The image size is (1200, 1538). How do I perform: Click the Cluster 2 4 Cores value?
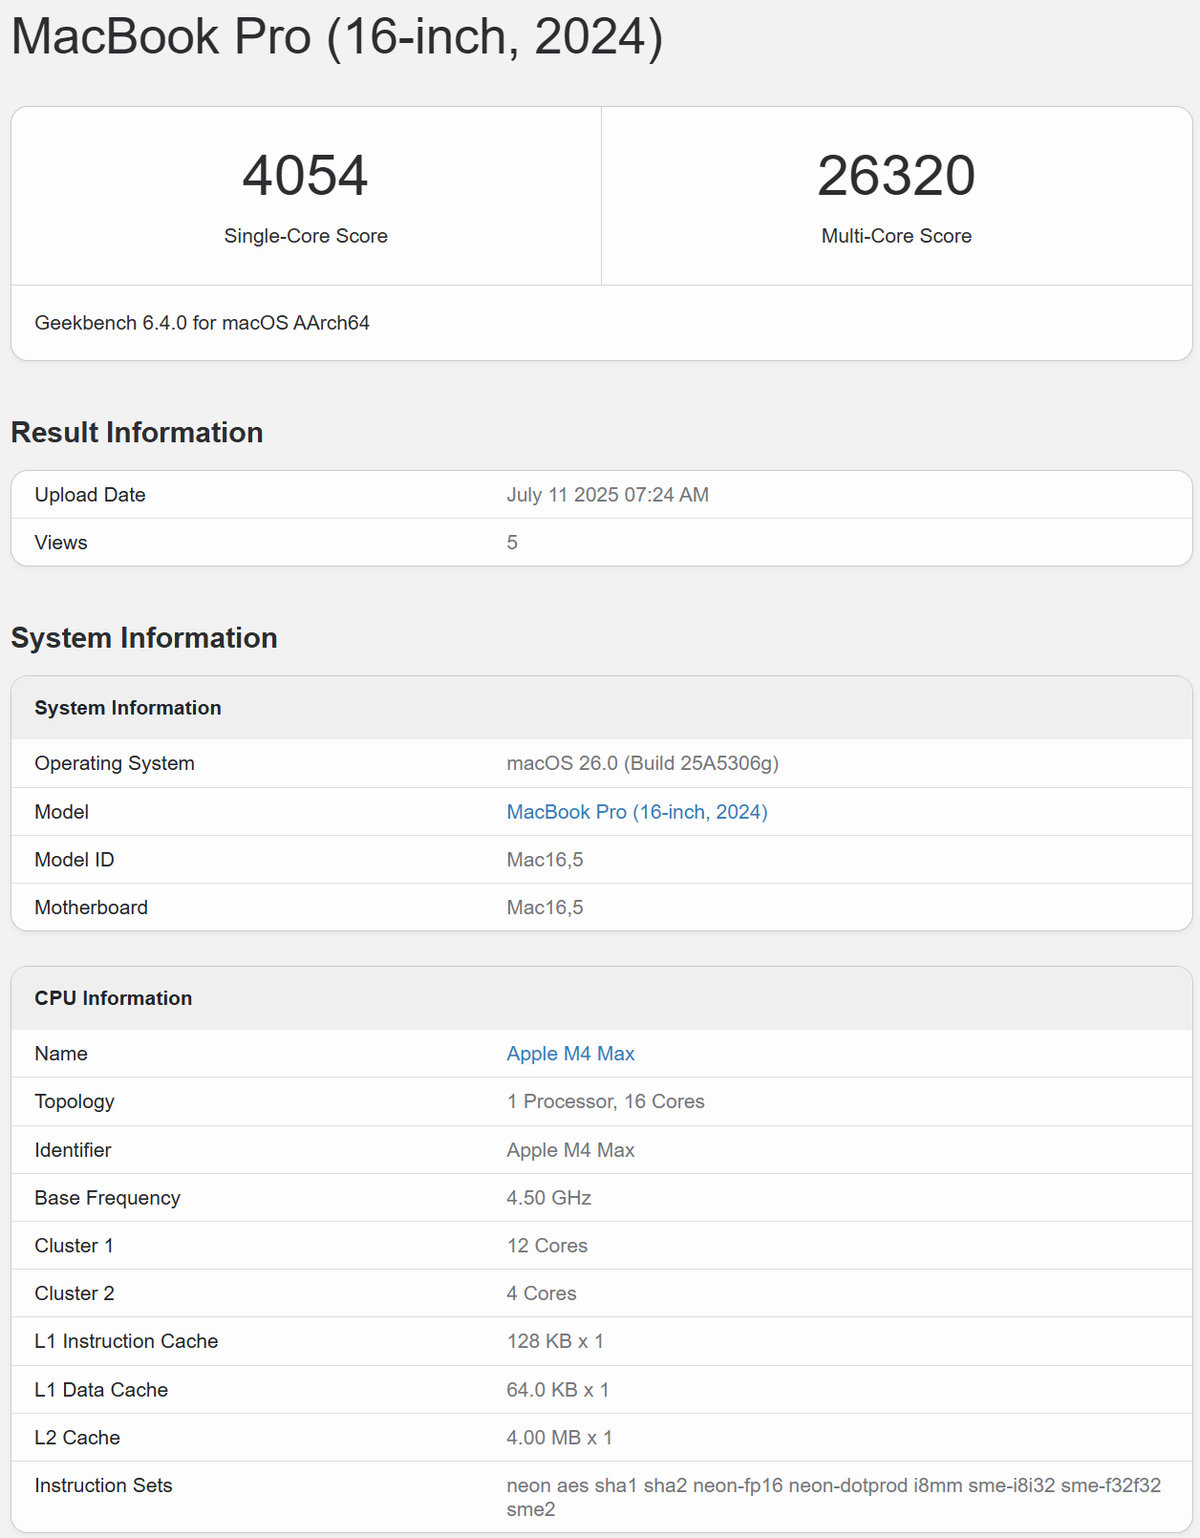542,1294
